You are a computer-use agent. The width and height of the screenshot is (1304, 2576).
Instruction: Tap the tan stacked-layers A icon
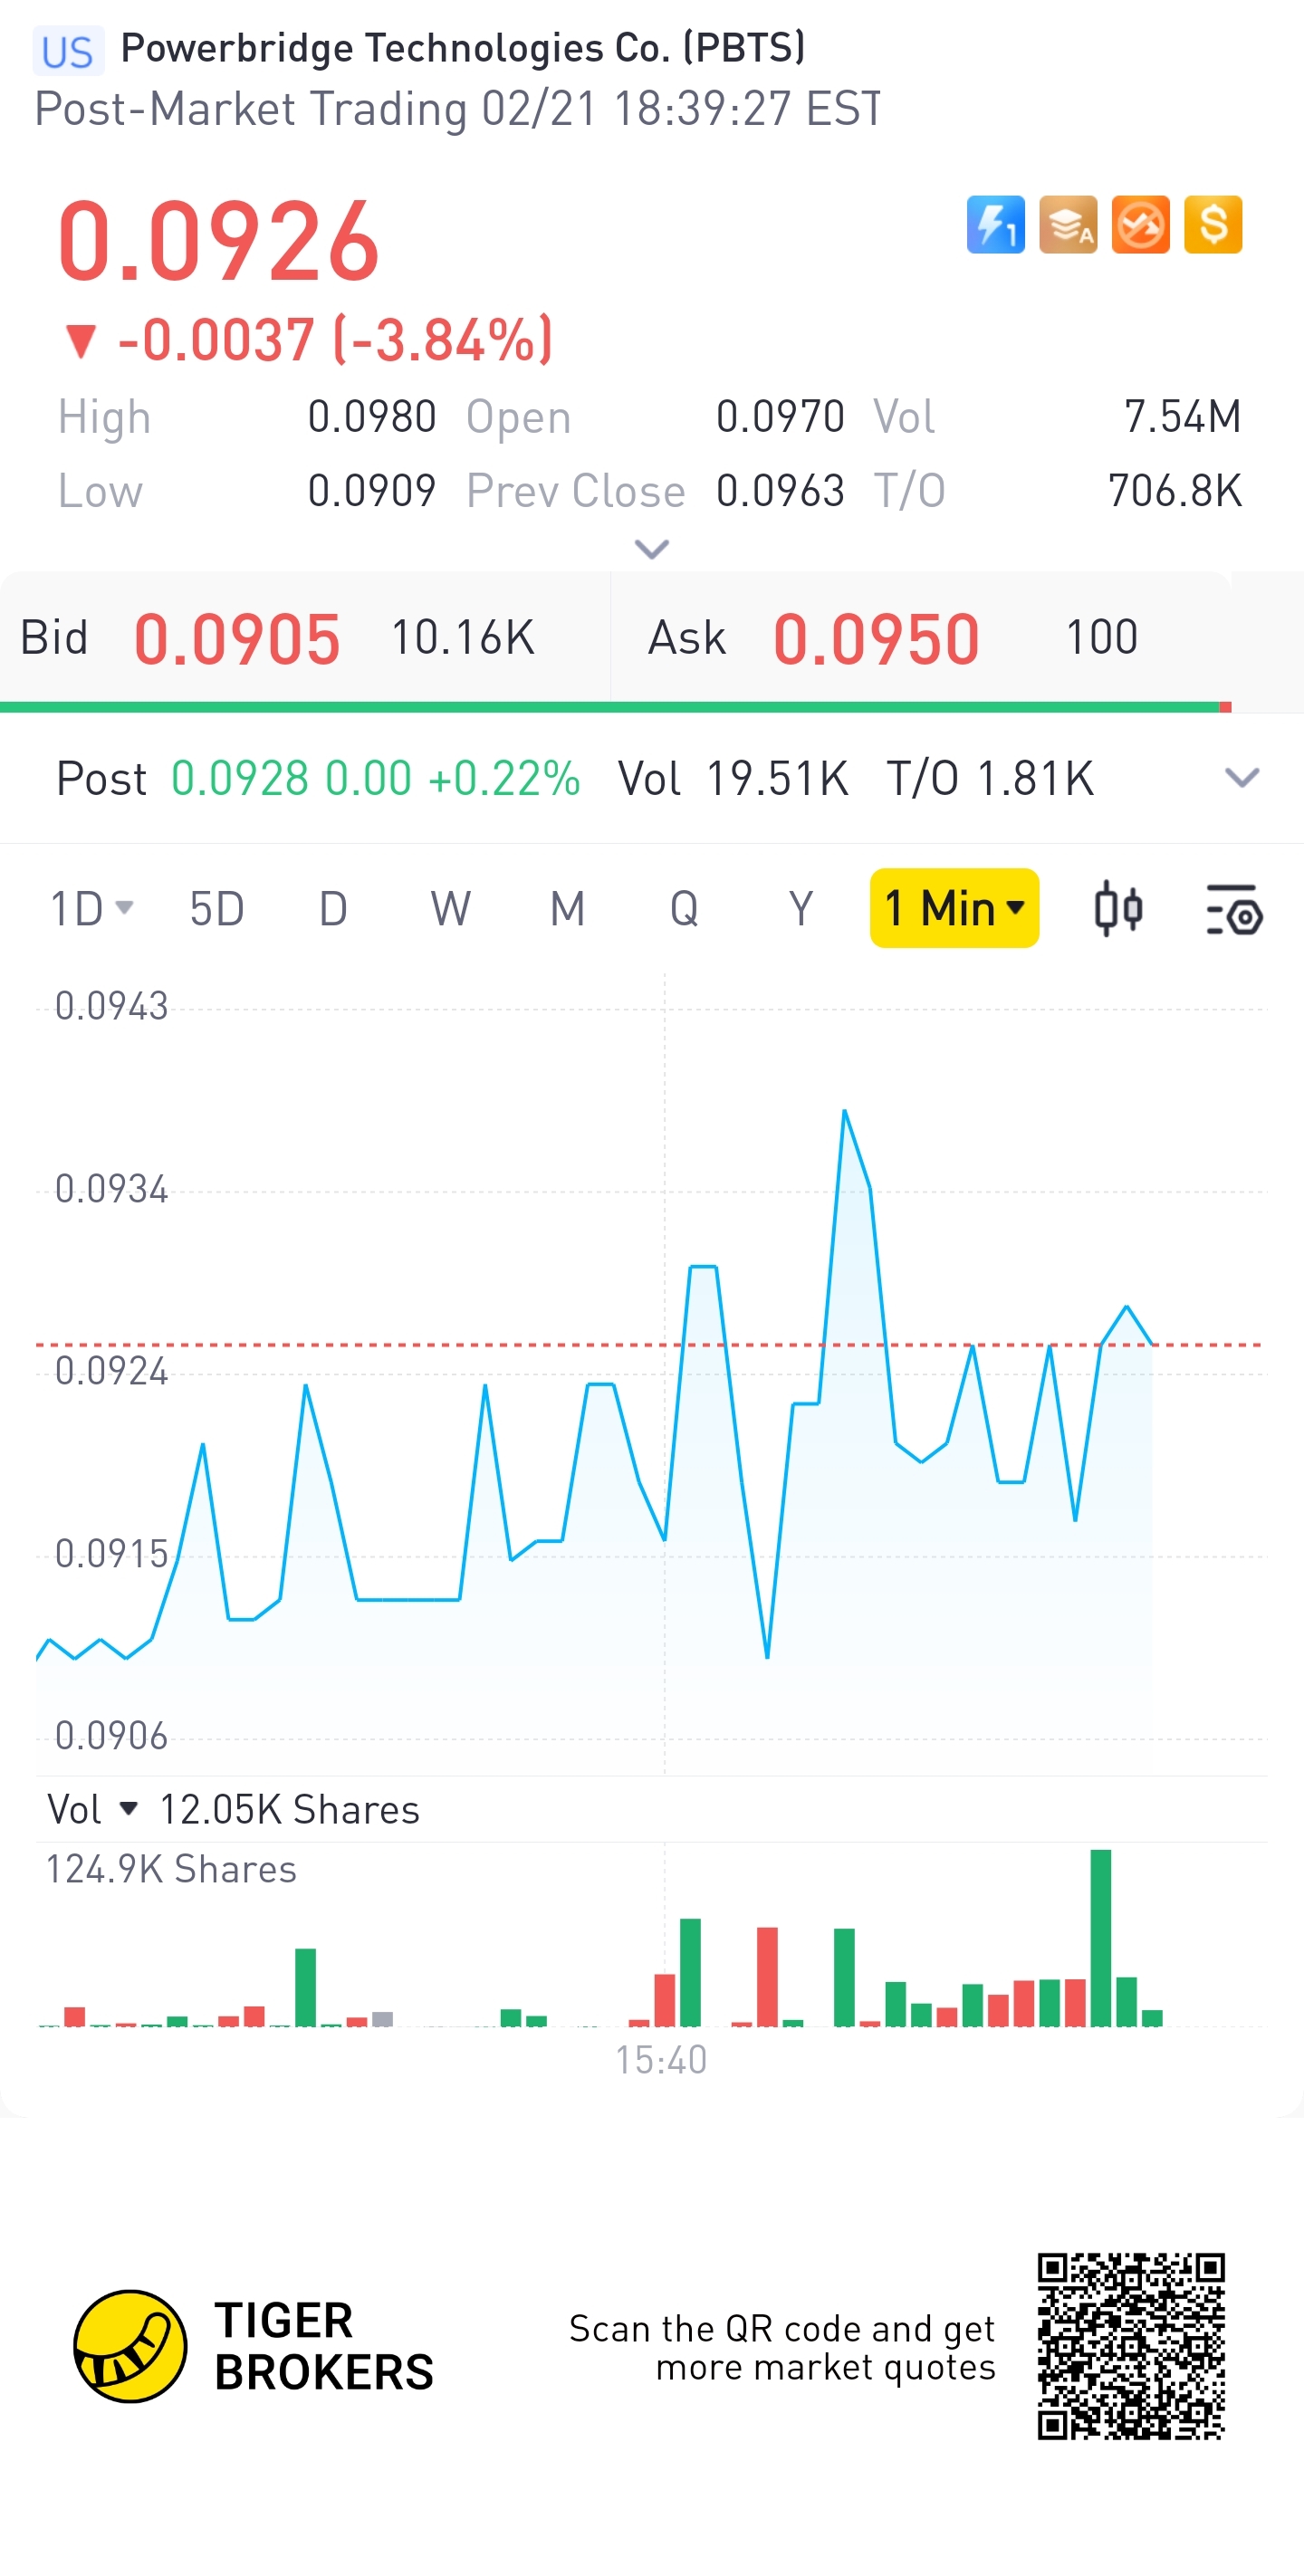coord(1068,225)
